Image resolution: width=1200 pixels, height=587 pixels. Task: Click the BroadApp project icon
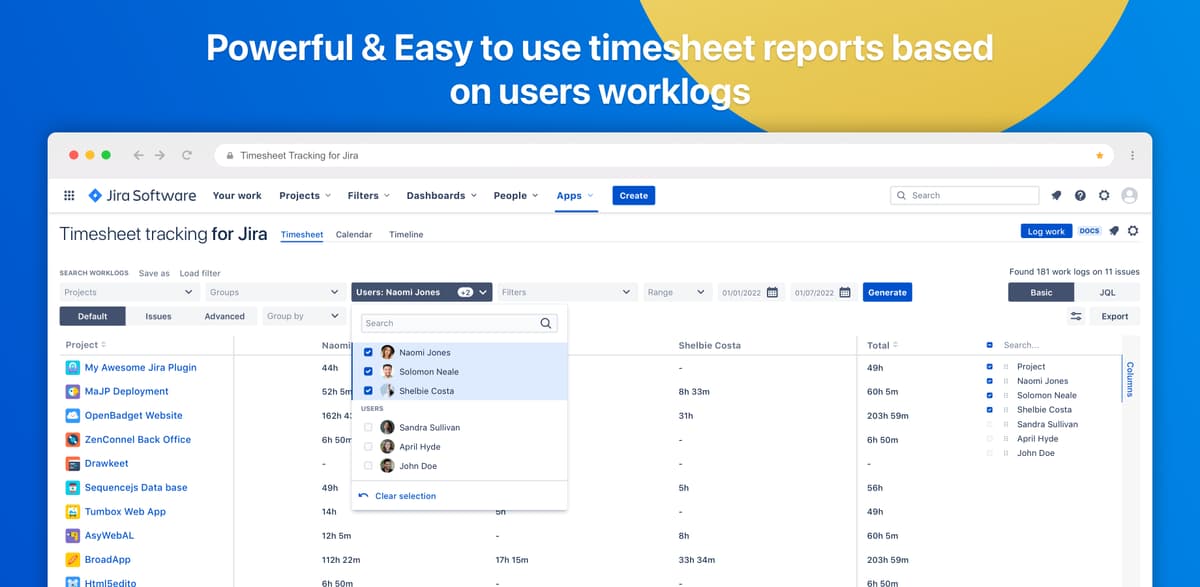(73, 559)
